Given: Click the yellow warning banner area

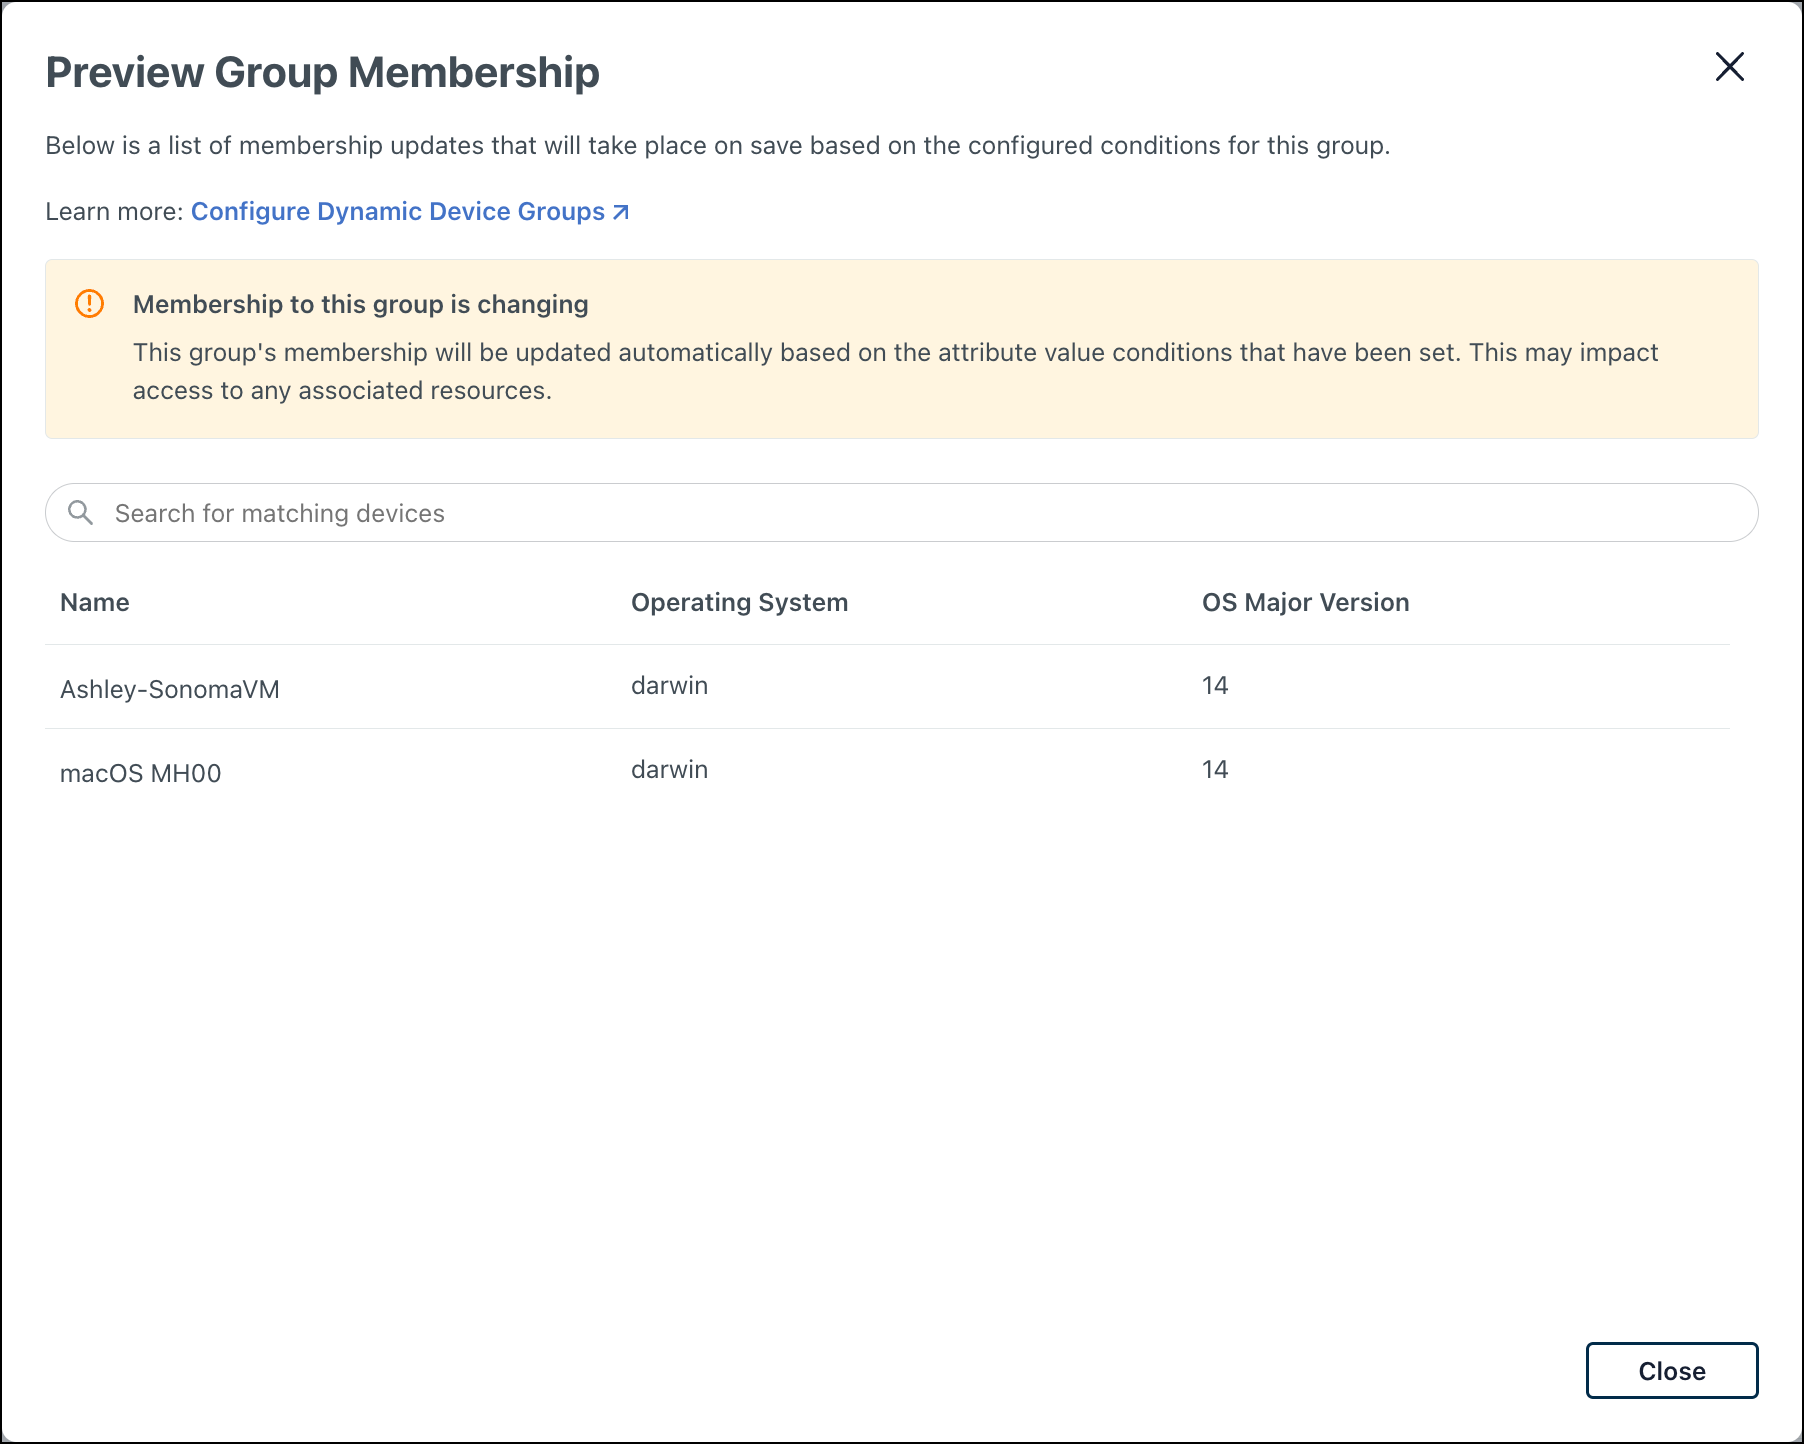Looking at the screenshot, I should tap(900, 348).
